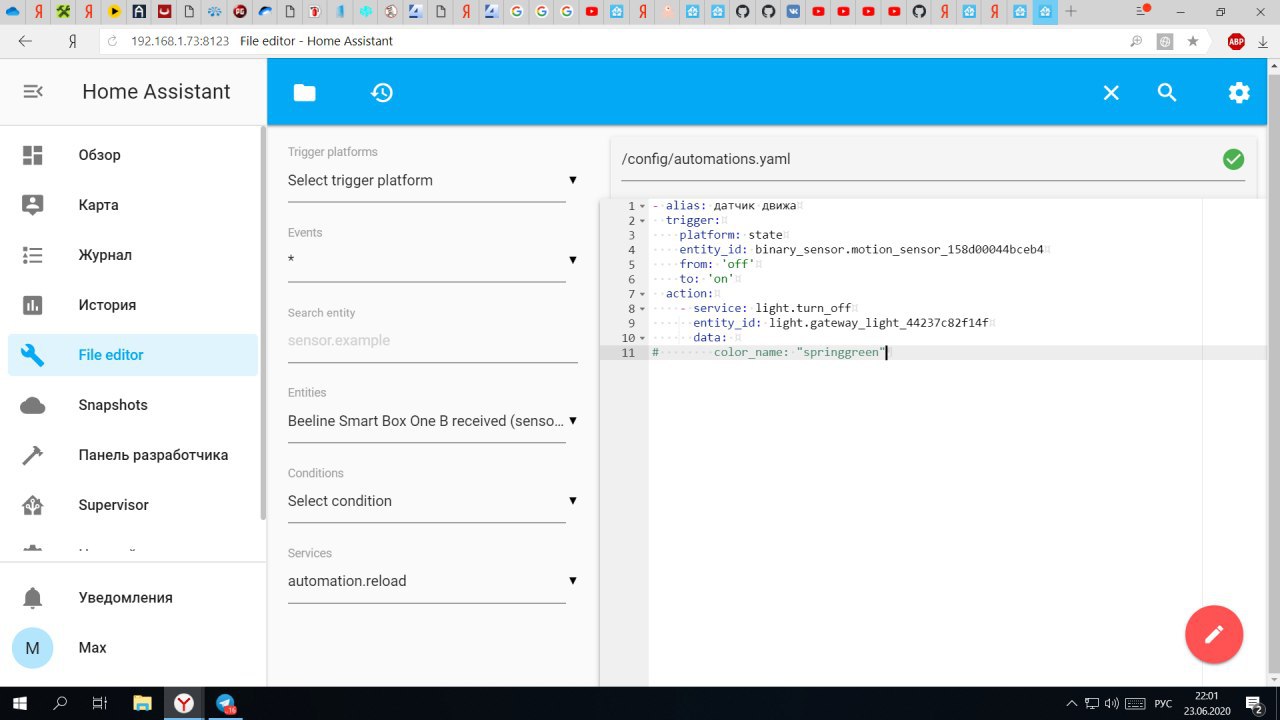Open the Обзор dashboard icon
The image size is (1280, 720).
pos(33,155)
